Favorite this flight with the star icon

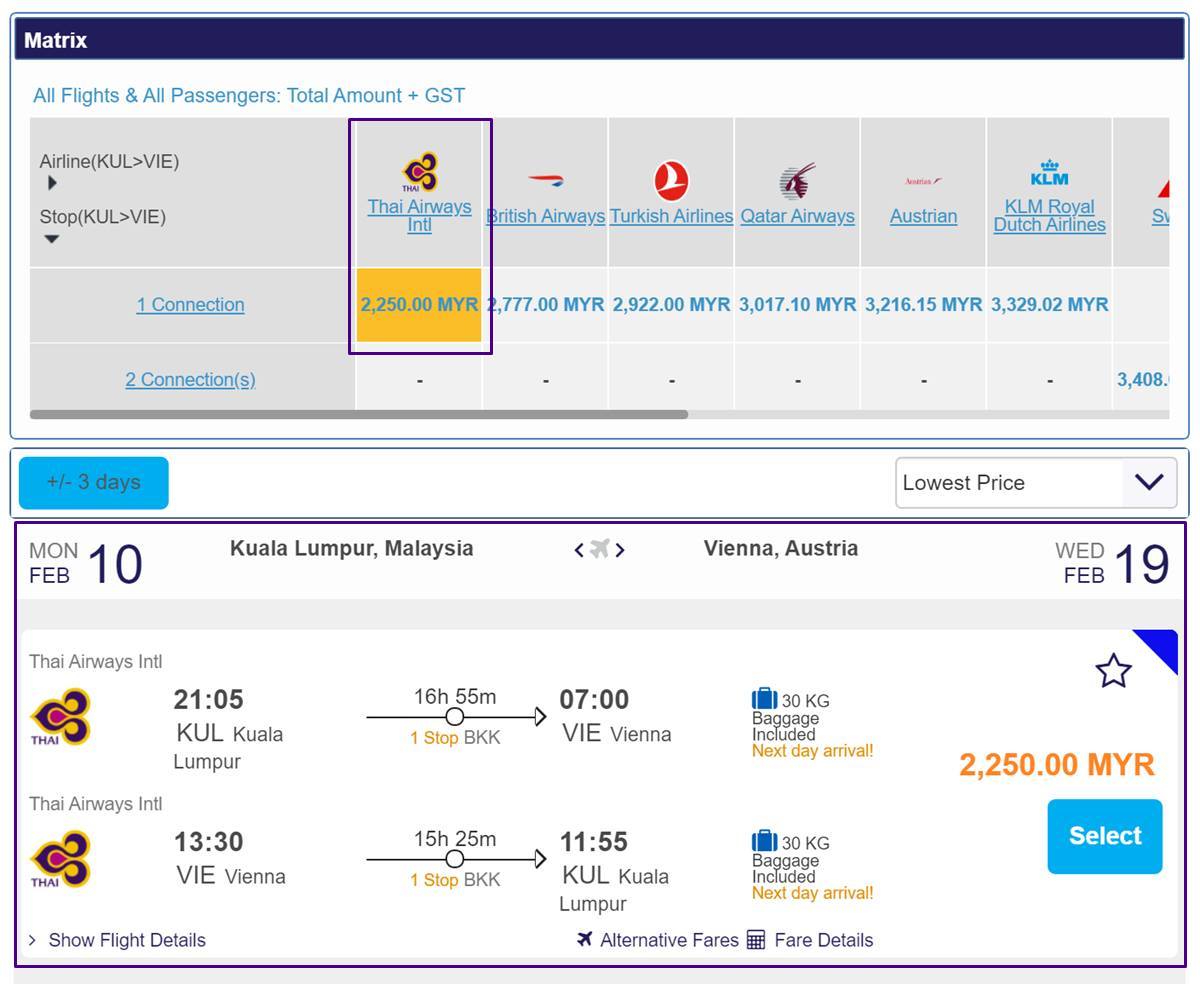pyautogui.click(x=1113, y=671)
